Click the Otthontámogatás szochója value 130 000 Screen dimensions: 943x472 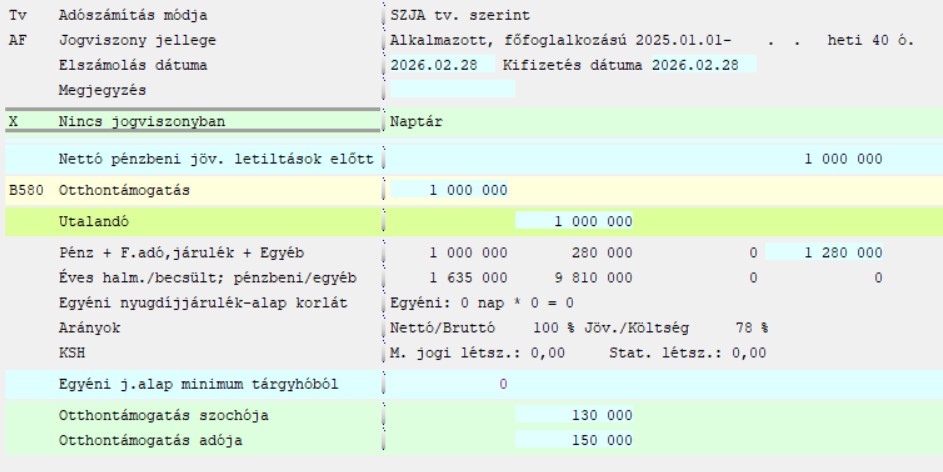pyautogui.click(x=575, y=415)
